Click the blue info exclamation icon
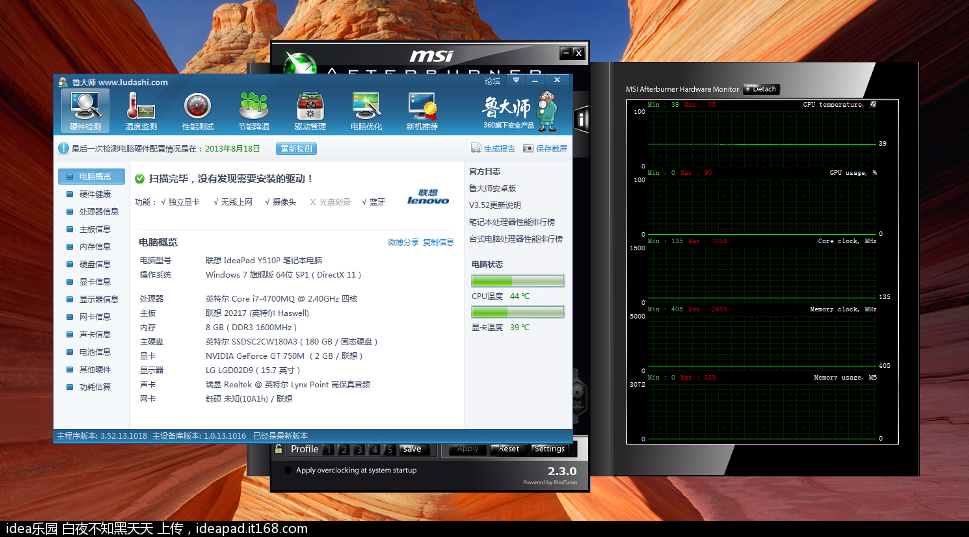The height and width of the screenshot is (537, 969). pos(63,148)
